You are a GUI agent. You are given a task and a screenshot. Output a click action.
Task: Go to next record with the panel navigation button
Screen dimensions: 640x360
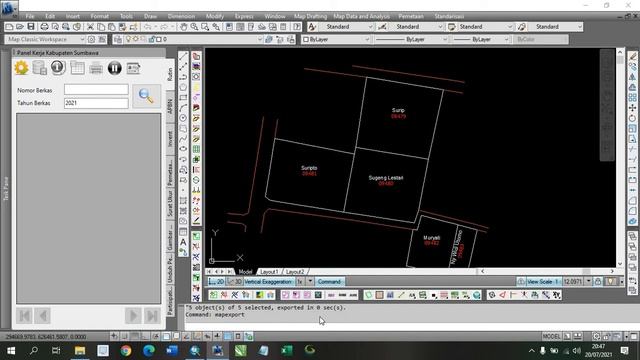pyautogui.click(x=133, y=316)
